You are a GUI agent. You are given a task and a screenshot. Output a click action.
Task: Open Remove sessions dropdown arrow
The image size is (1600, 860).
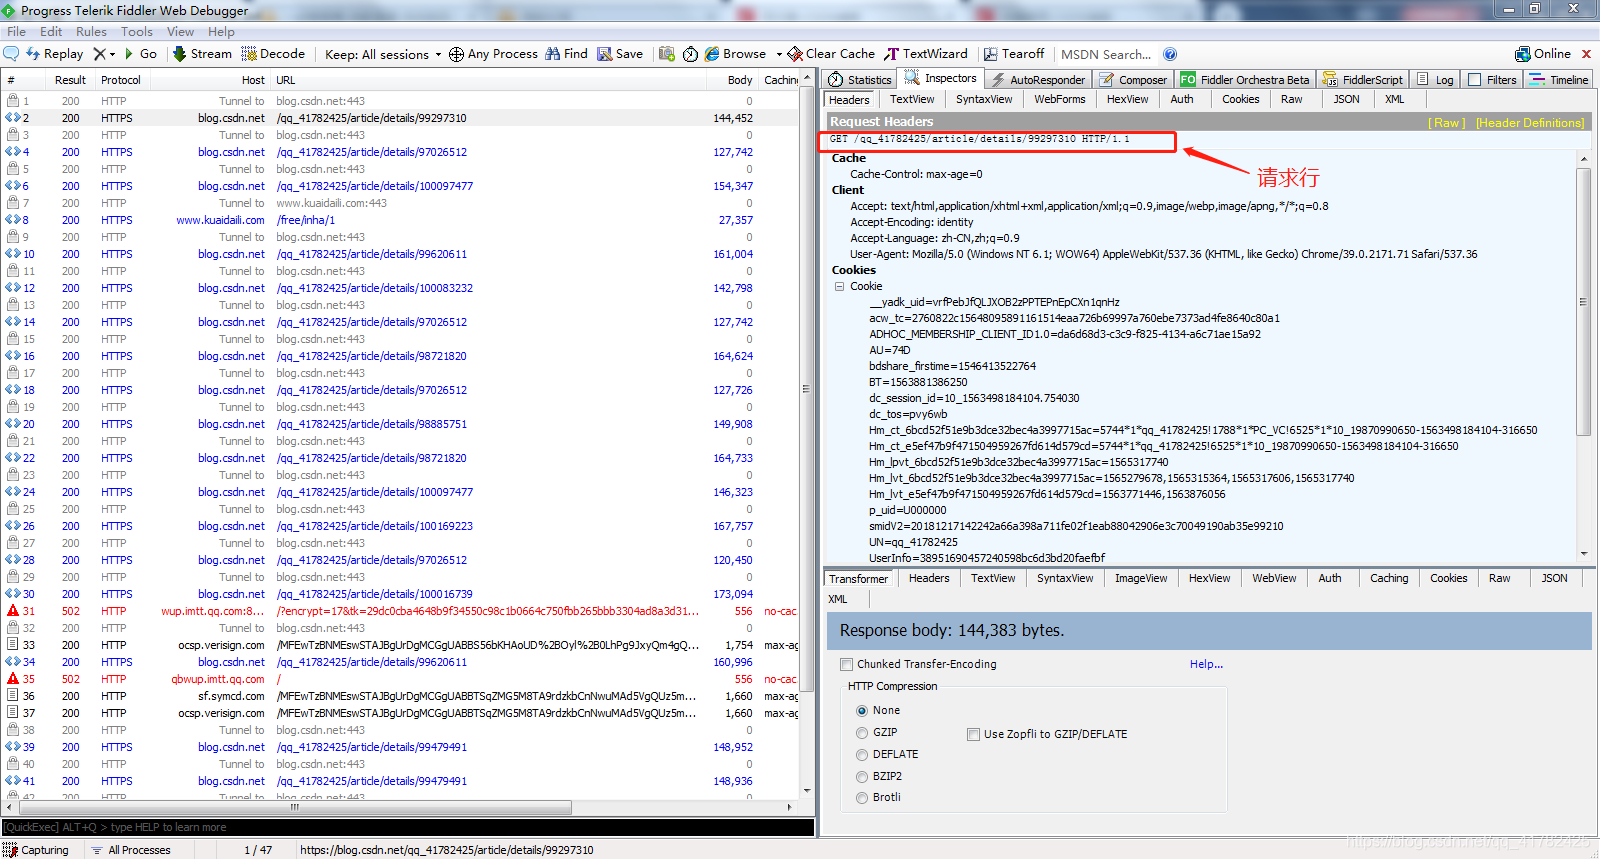[x=112, y=55]
